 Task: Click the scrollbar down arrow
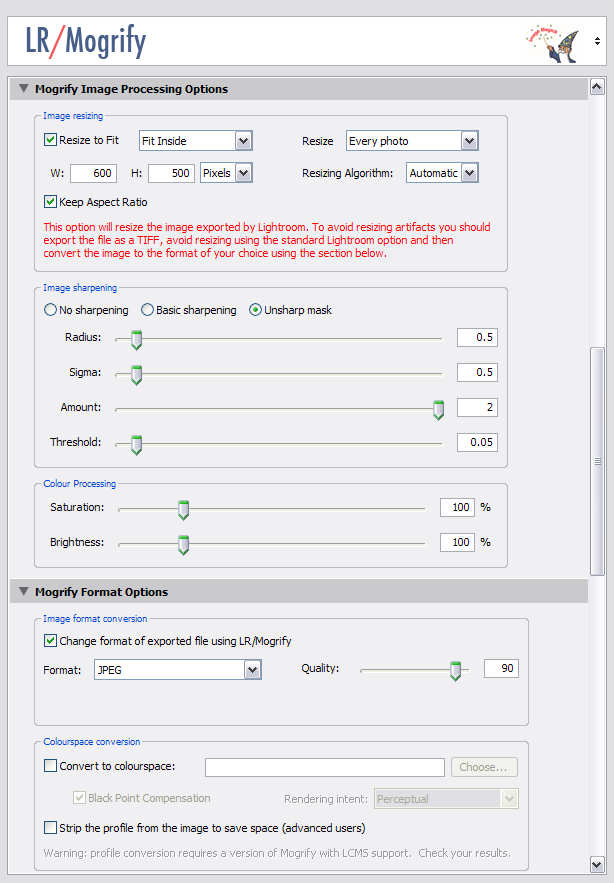[x=597, y=864]
